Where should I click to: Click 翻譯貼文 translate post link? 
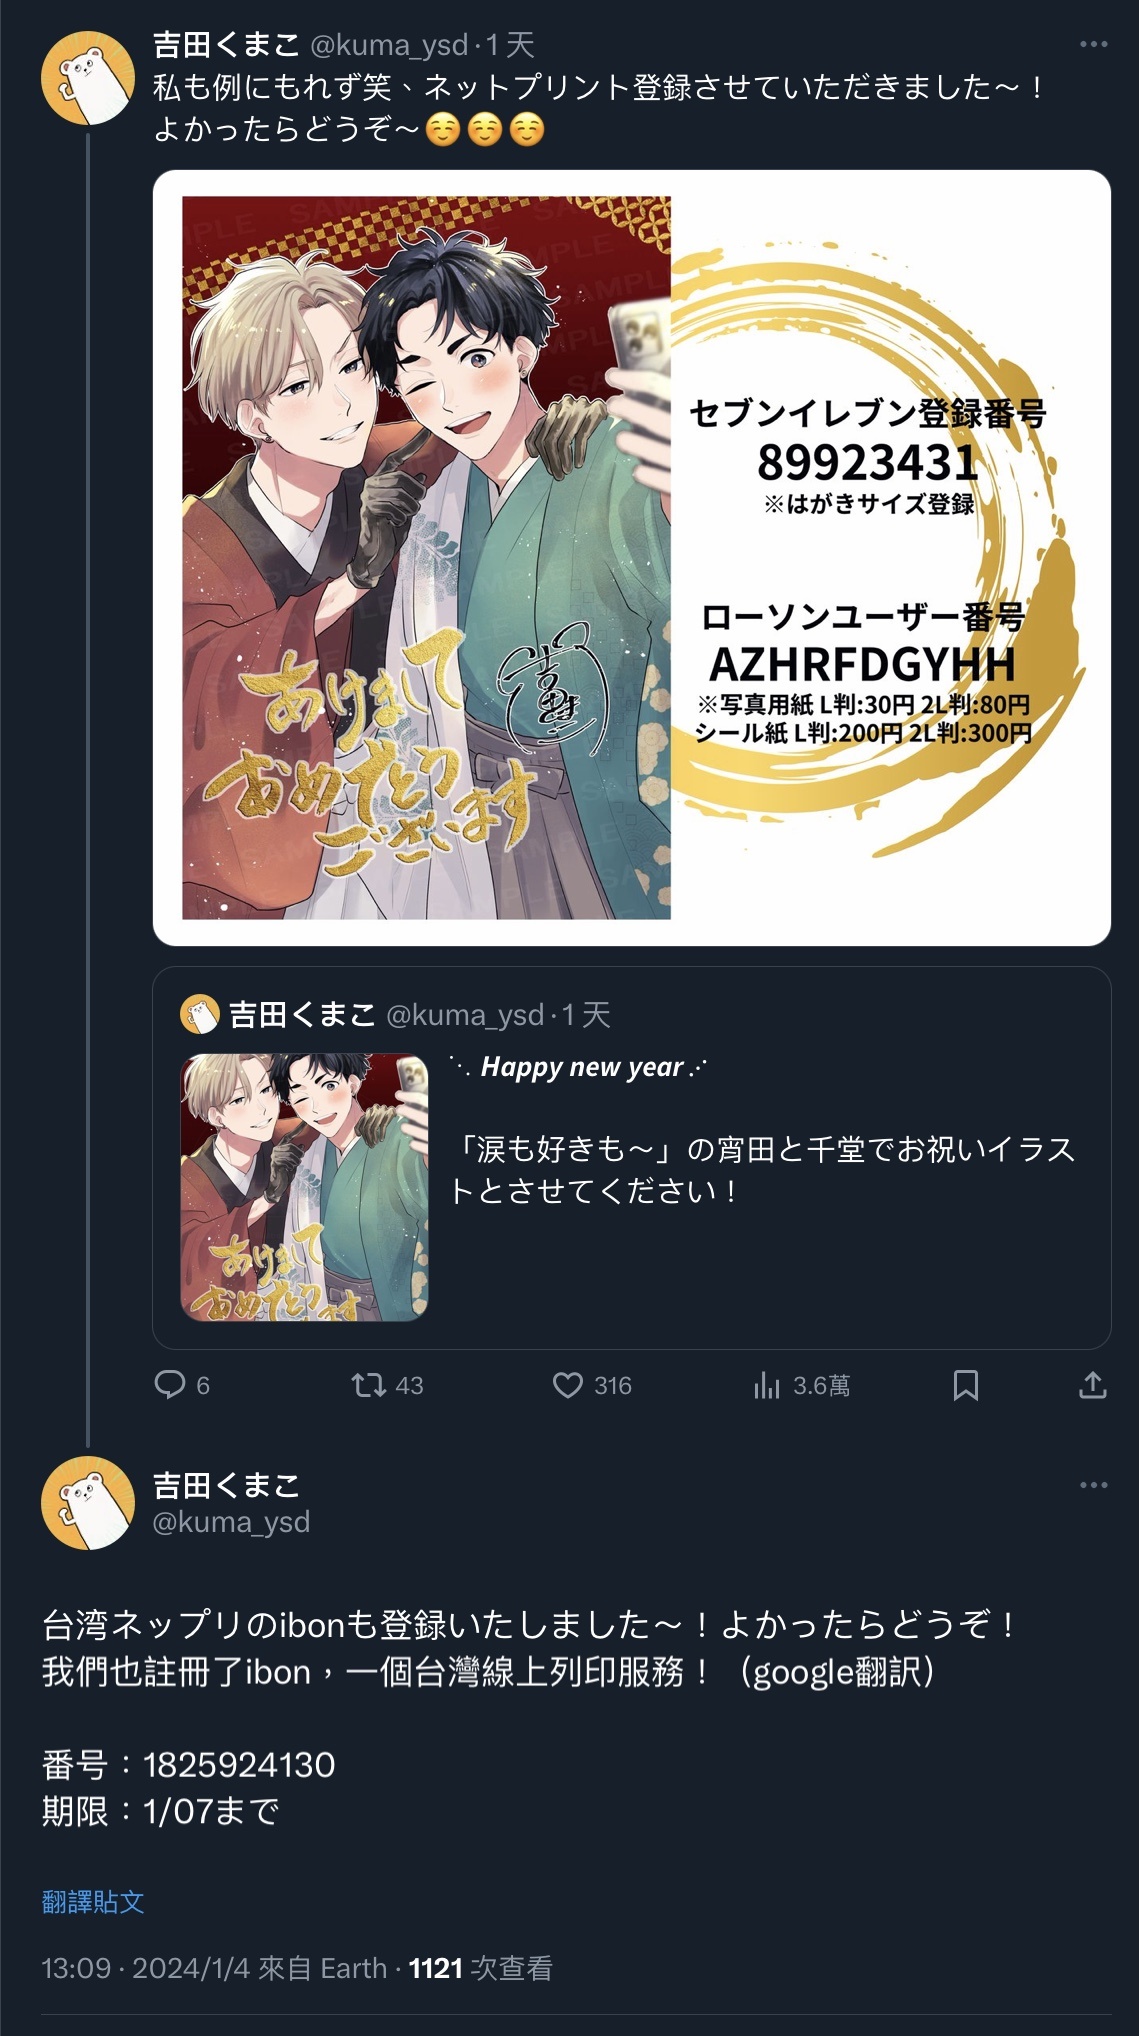(x=93, y=1901)
